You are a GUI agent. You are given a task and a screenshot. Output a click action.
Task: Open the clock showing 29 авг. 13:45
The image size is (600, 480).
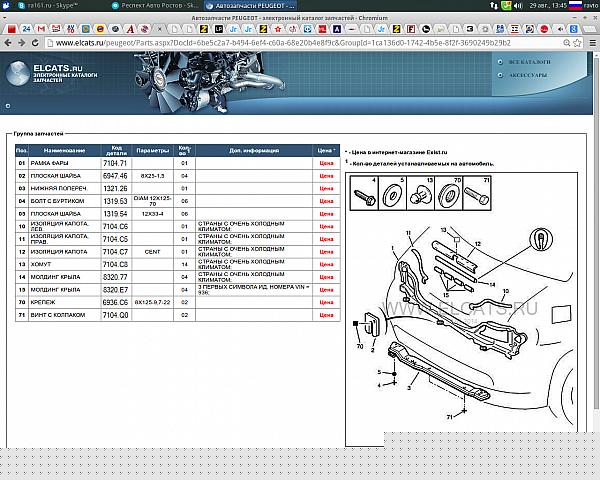[x=548, y=6]
